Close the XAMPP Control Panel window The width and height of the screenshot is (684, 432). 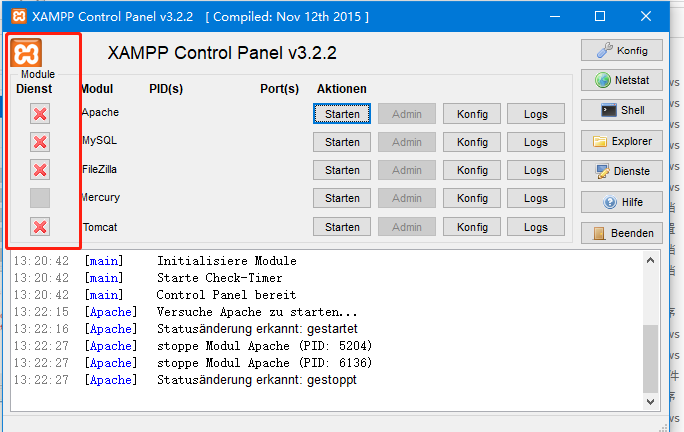[646, 17]
